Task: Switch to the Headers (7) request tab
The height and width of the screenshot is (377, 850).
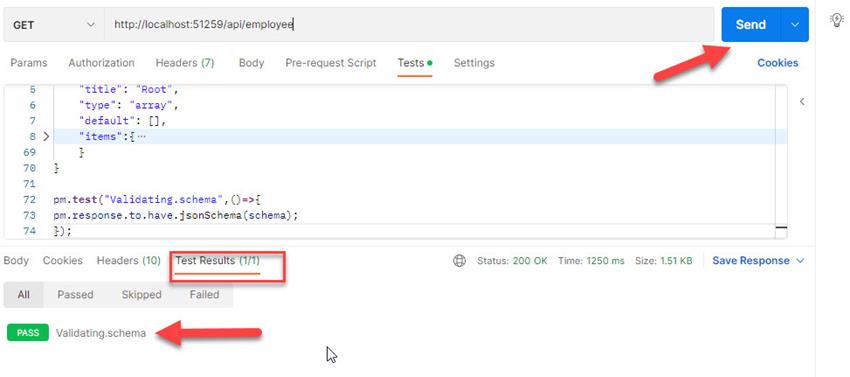Action: (x=185, y=63)
